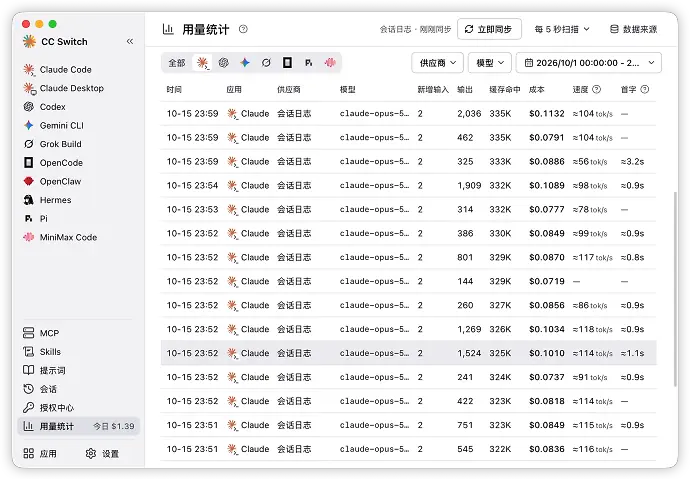Select 用量统计 in sidebar

(78, 426)
